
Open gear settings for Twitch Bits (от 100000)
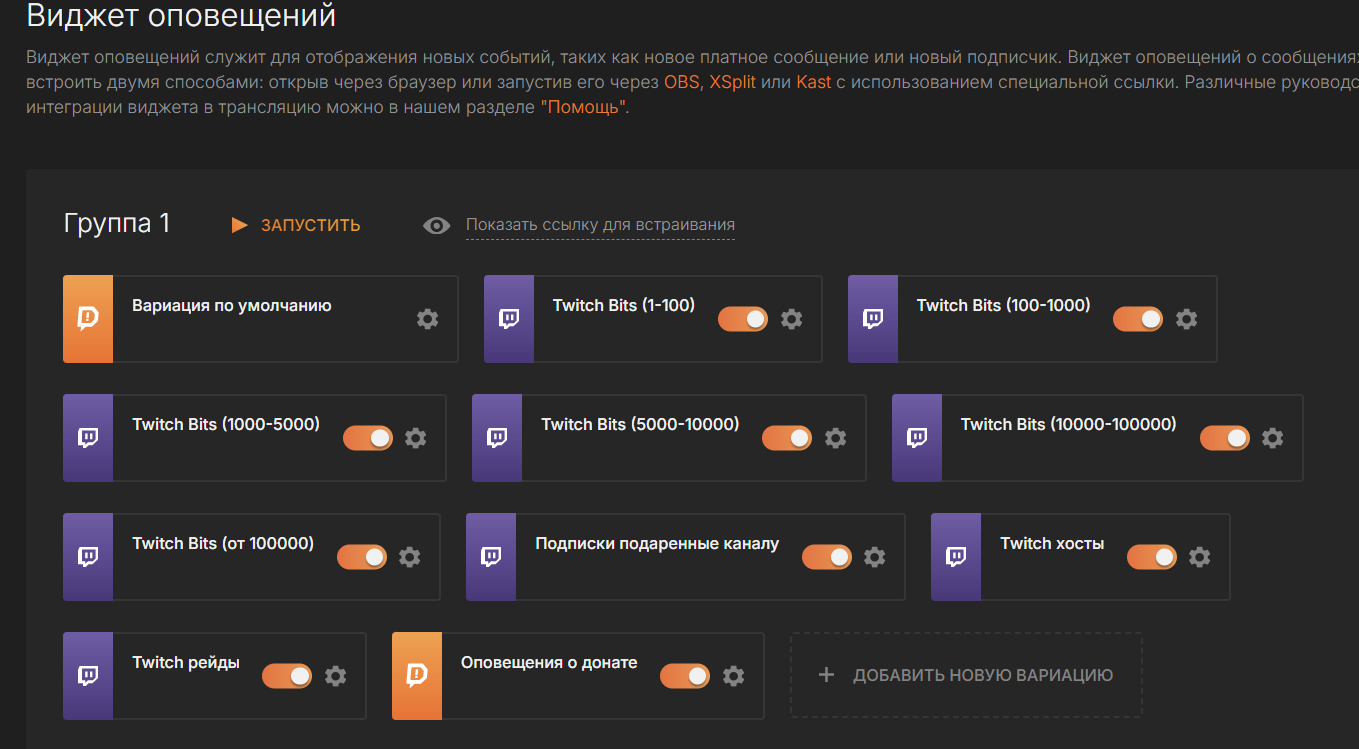[x=410, y=557]
